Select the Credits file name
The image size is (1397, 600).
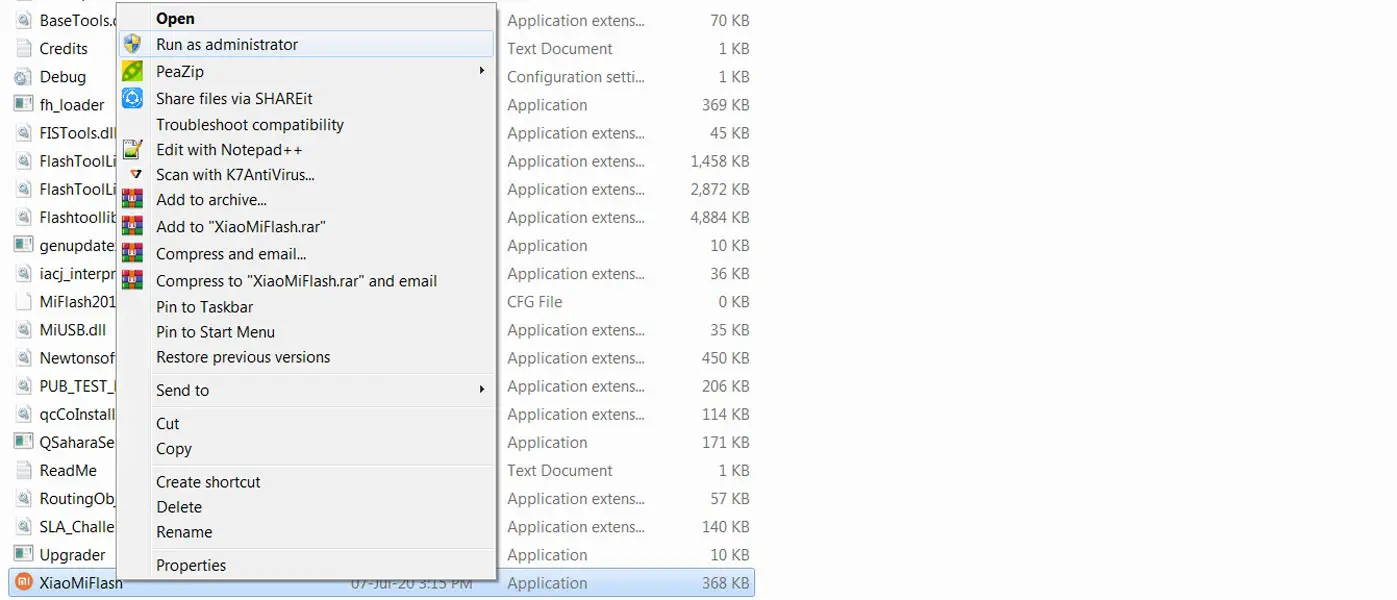[x=63, y=48]
